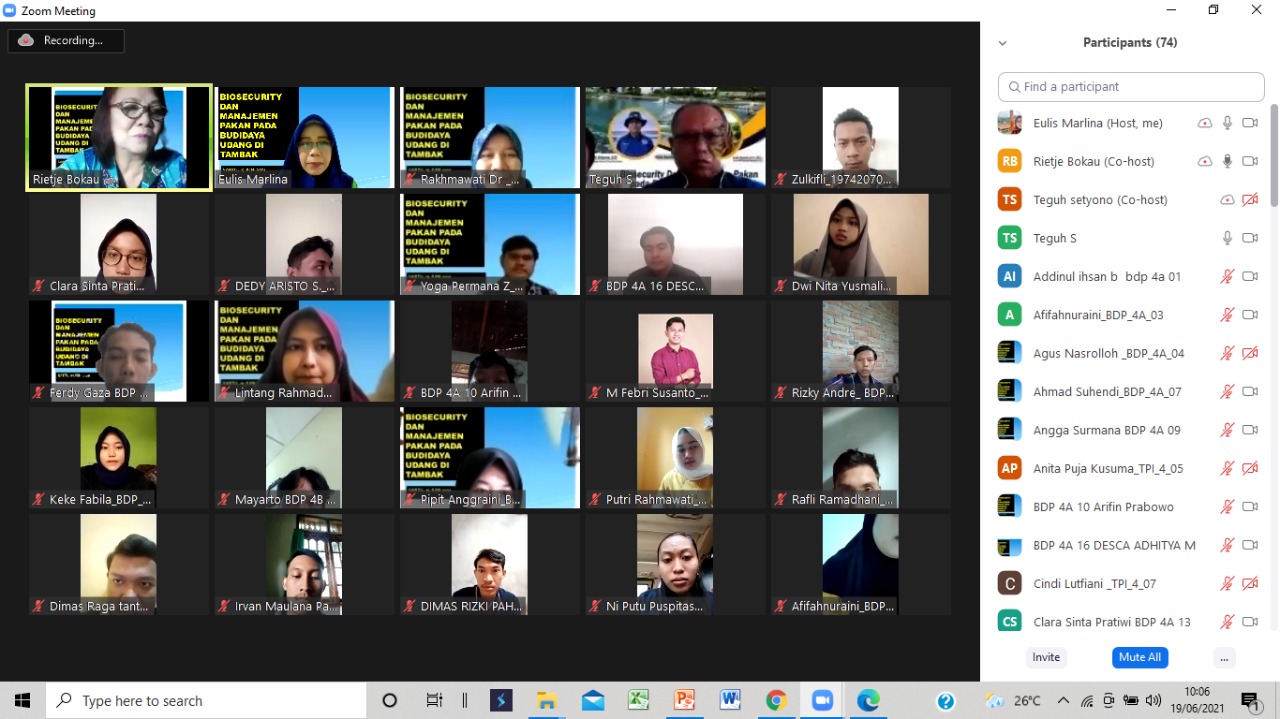The height and width of the screenshot is (719, 1280).
Task: Toggle mute for Anita Puja Kusuma
Action: click(x=1227, y=468)
